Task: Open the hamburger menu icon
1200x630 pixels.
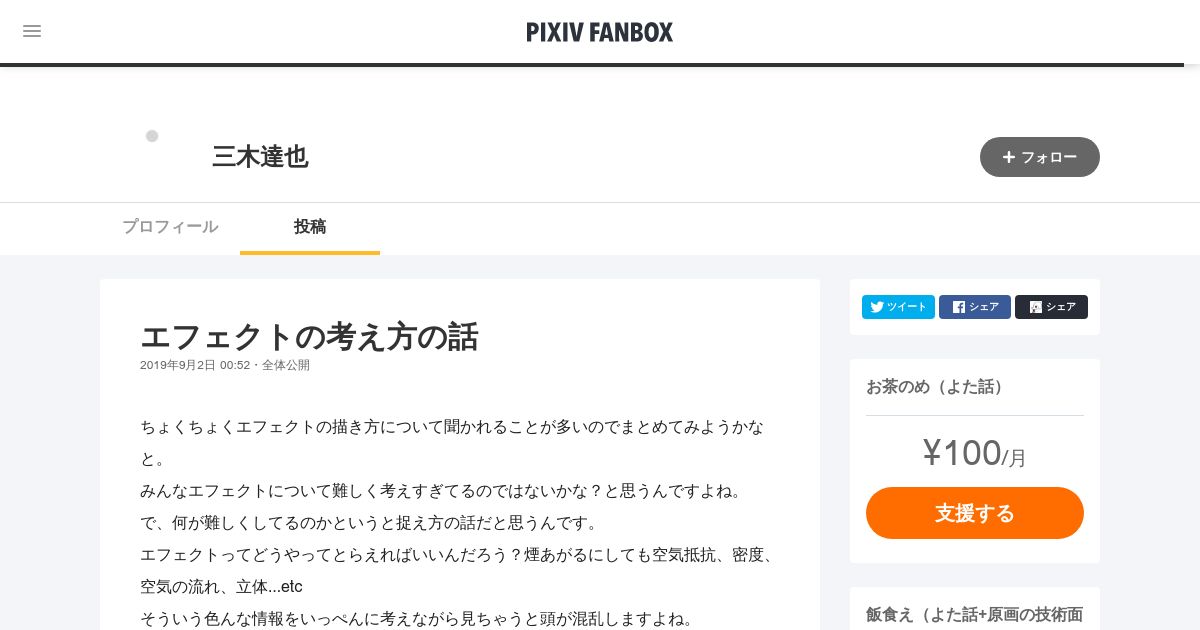Action: (32, 31)
